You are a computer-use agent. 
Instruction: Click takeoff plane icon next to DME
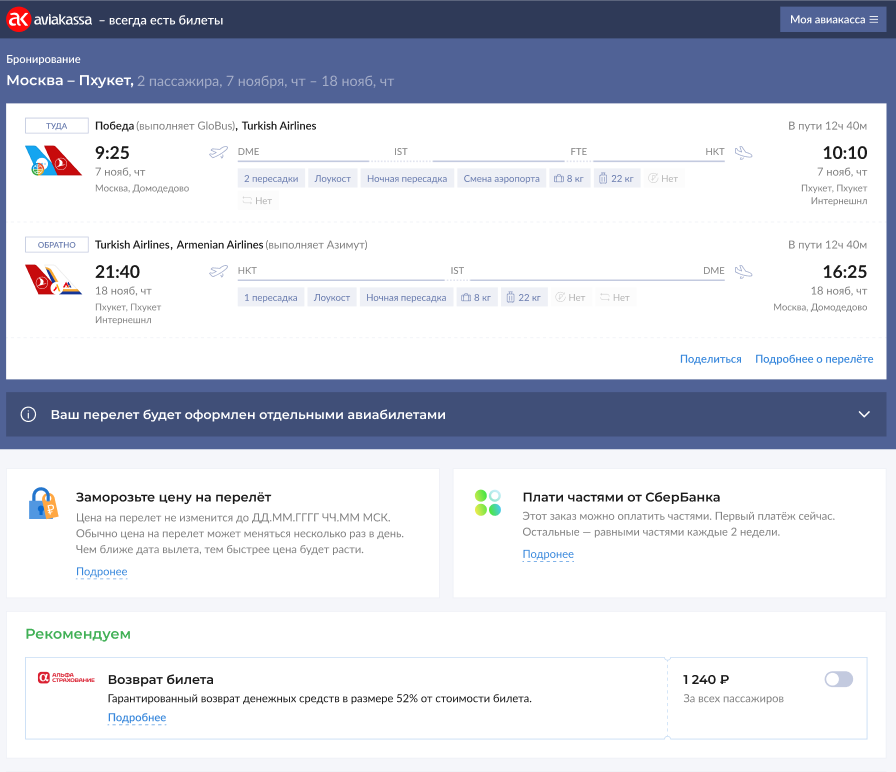(x=218, y=153)
